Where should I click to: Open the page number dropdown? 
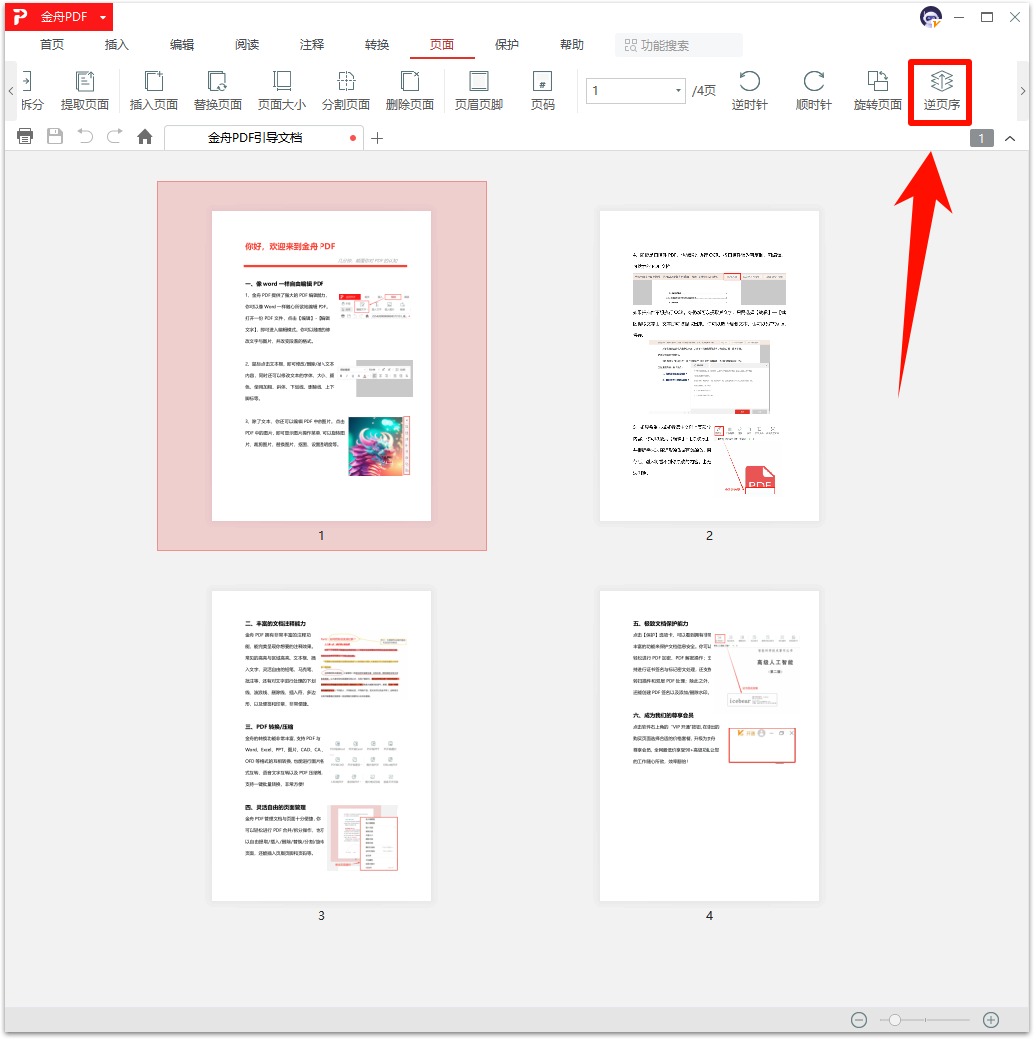pos(677,91)
